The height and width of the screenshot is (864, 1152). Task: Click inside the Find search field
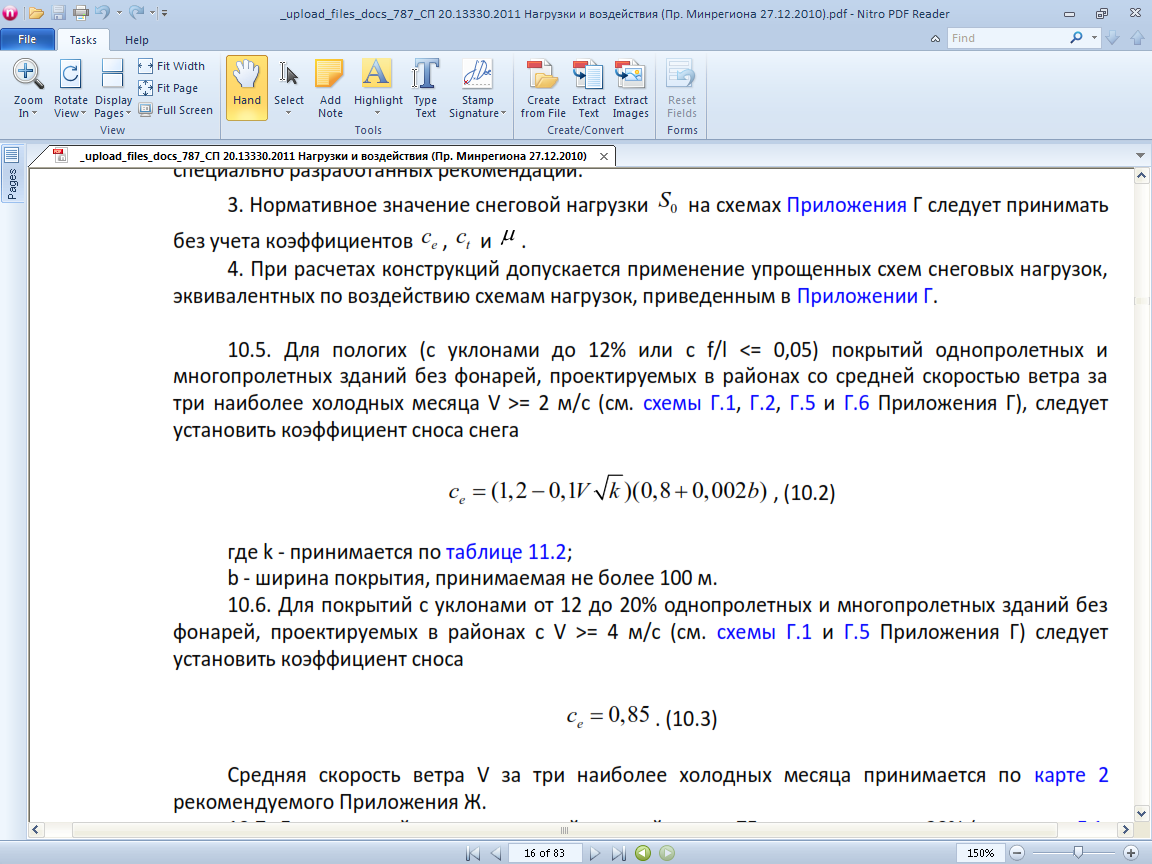pos(1005,38)
